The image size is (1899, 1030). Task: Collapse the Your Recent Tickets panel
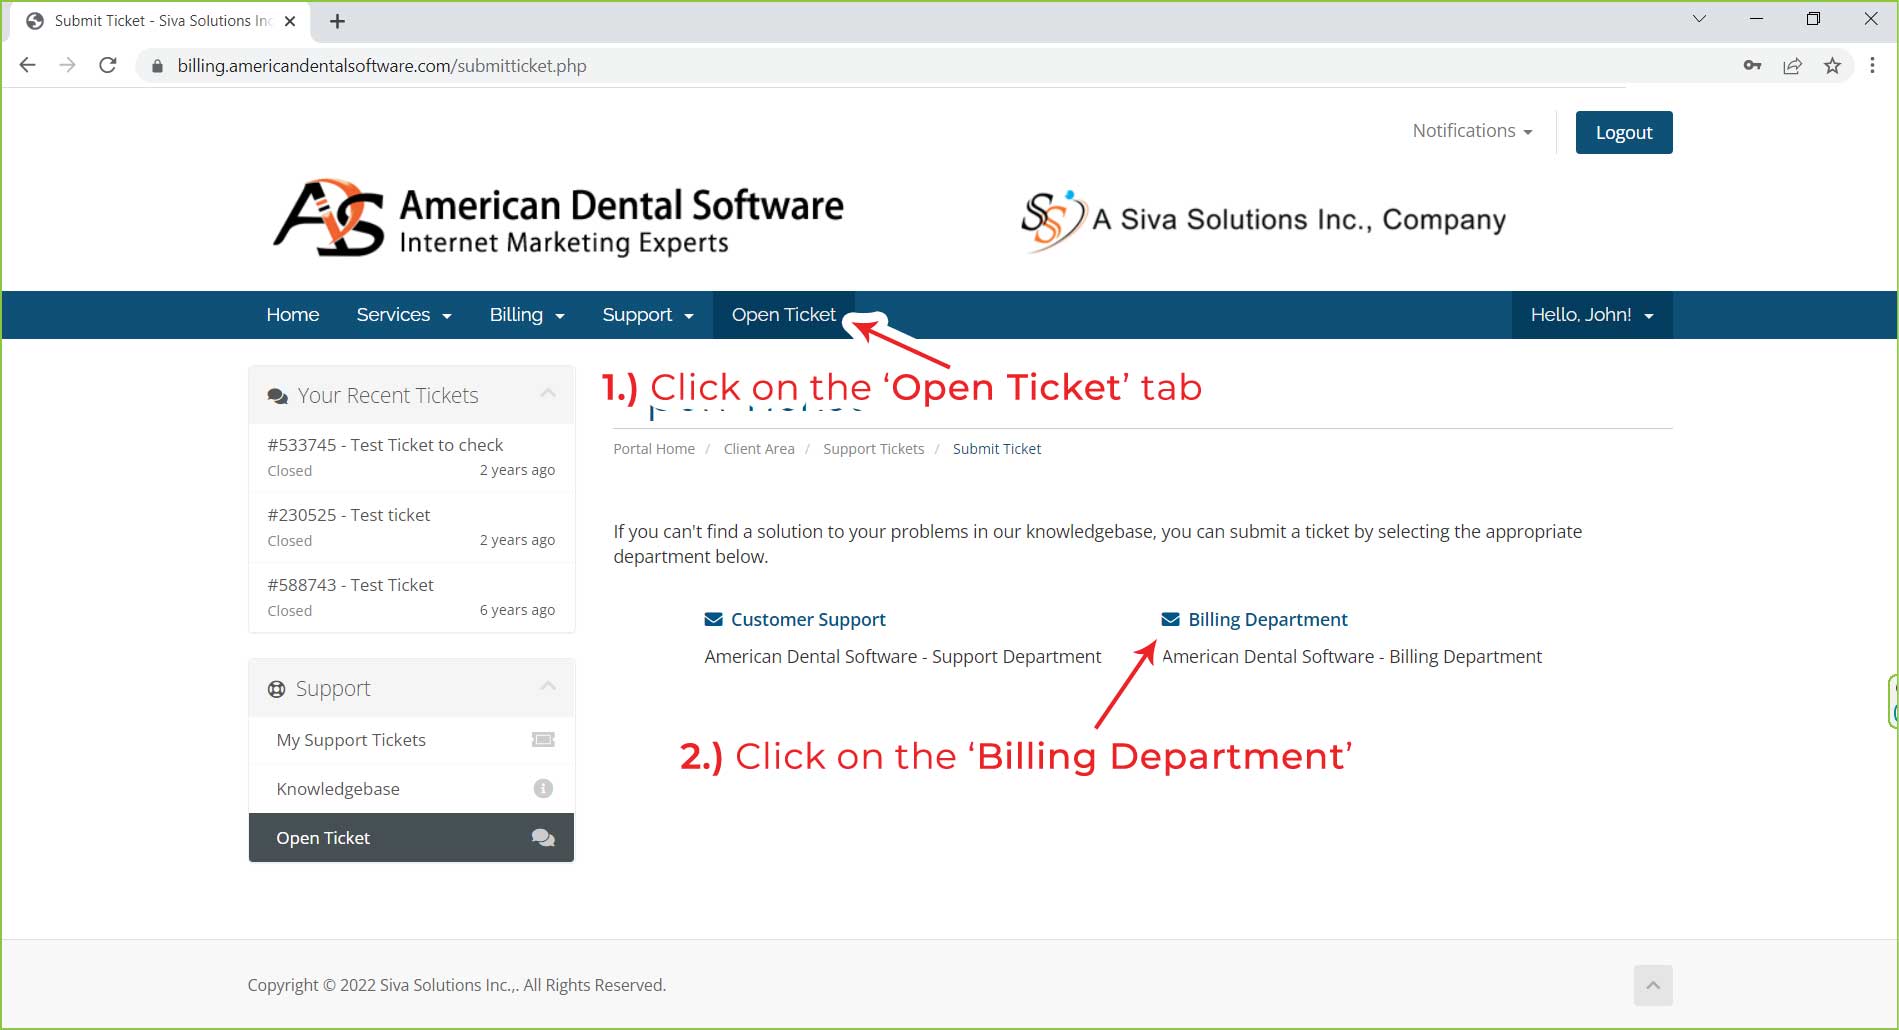(x=548, y=394)
